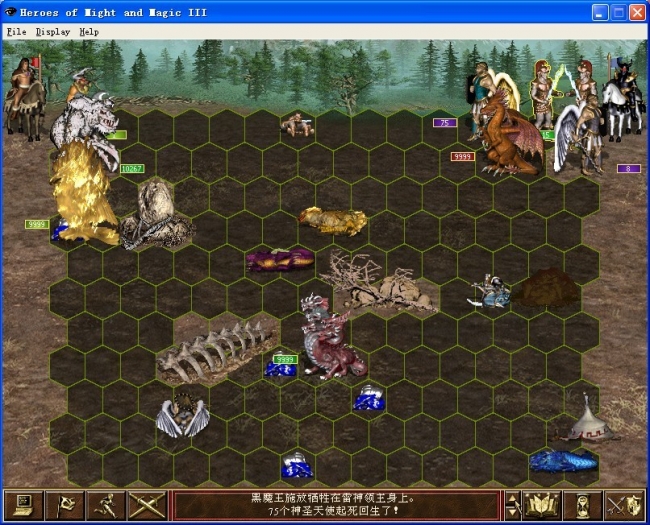Click the azure blue dragon corpse

coord(563,461)
